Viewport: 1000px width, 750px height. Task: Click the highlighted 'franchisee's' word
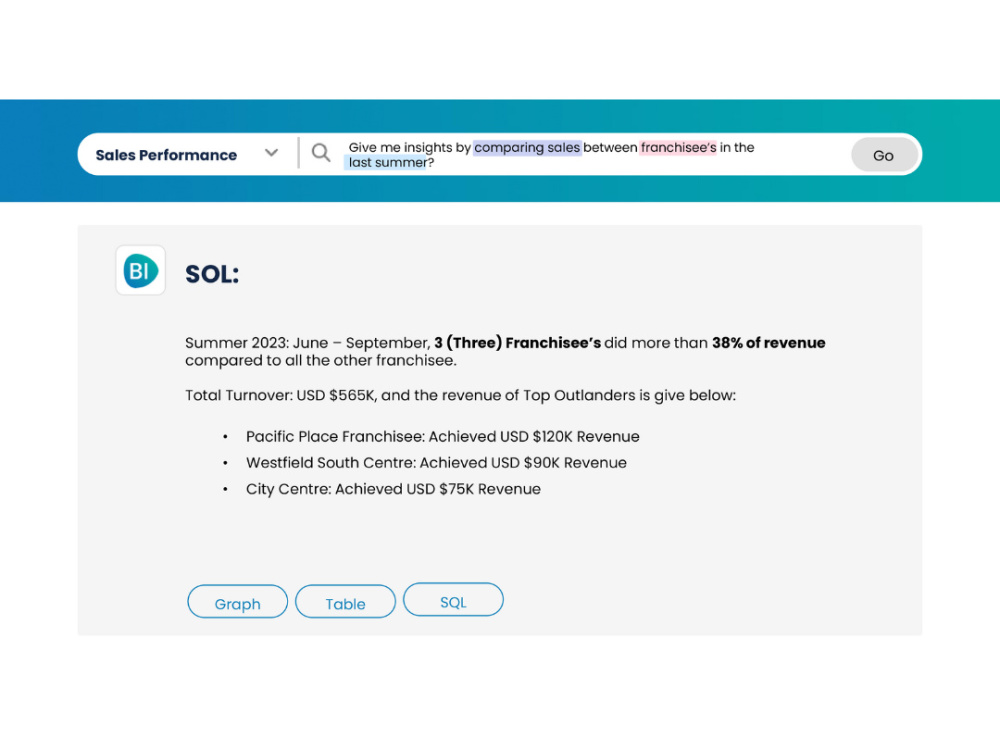click(x=679, y=147)
